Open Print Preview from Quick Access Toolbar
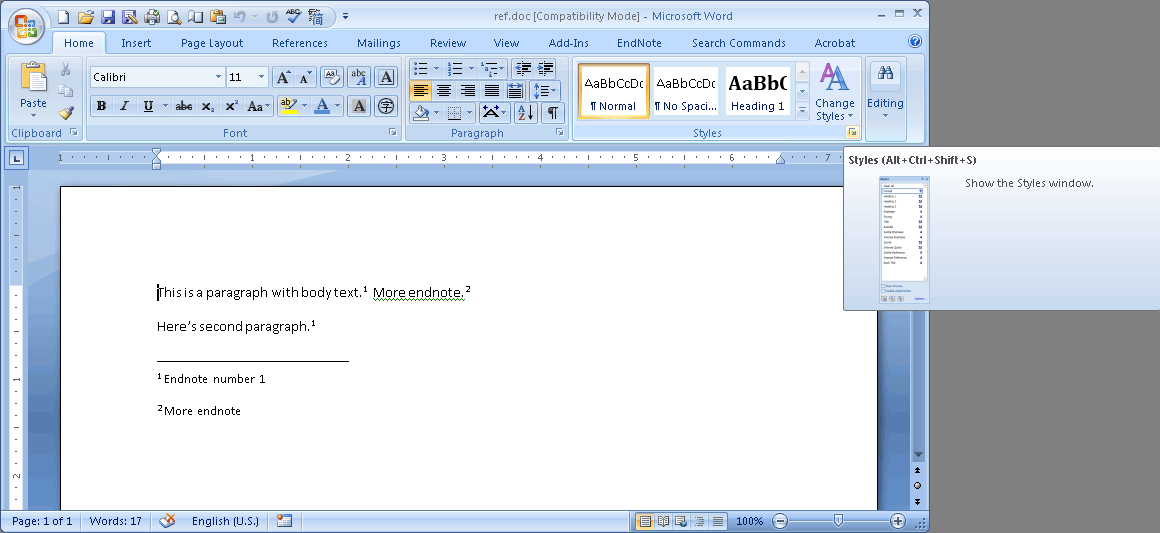This screenshot has height=533, width=1160. [174, 16]
